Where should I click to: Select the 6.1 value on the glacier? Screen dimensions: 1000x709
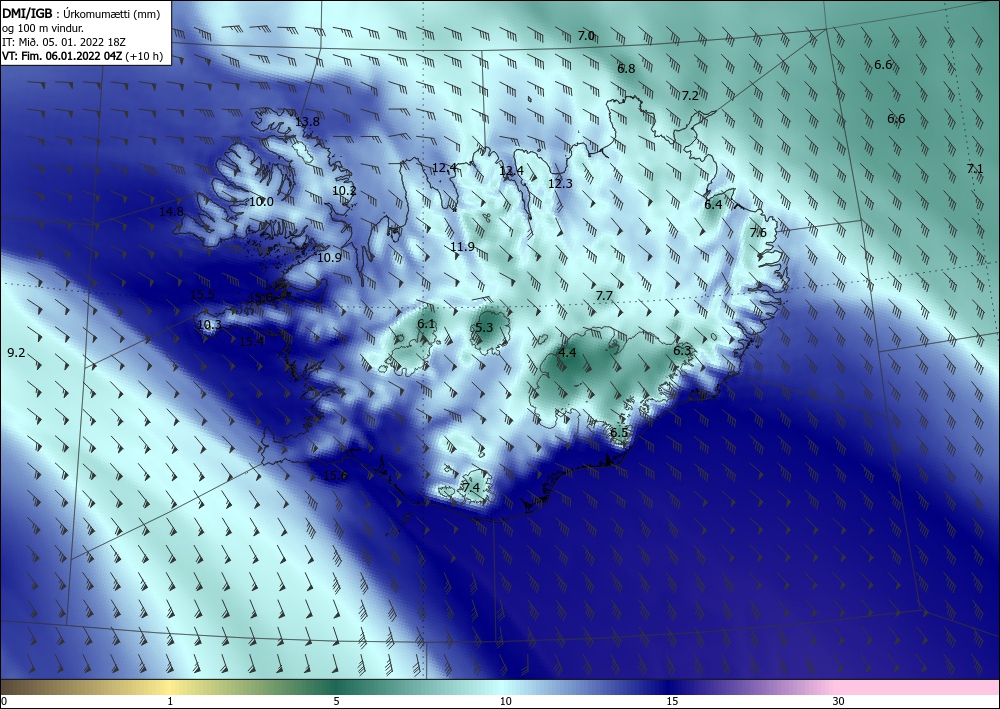[426, 324]
